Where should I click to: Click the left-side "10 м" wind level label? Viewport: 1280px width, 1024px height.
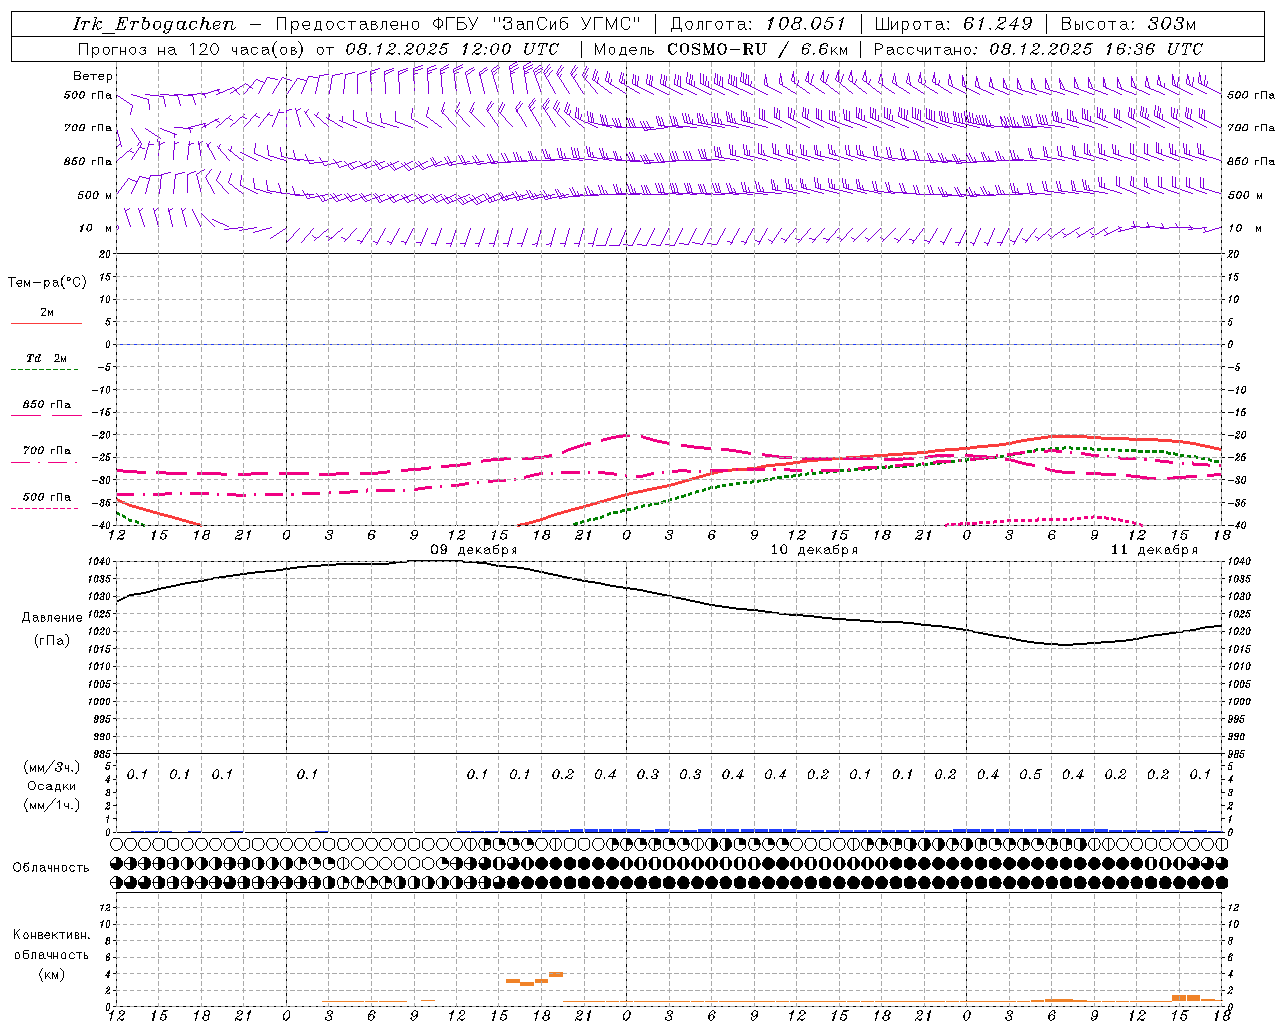[x=94, y=229]
